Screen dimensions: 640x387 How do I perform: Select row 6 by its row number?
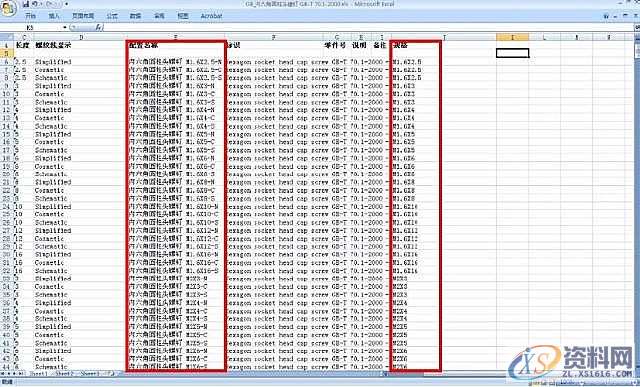pyautogui.click(x=7, y=62)
